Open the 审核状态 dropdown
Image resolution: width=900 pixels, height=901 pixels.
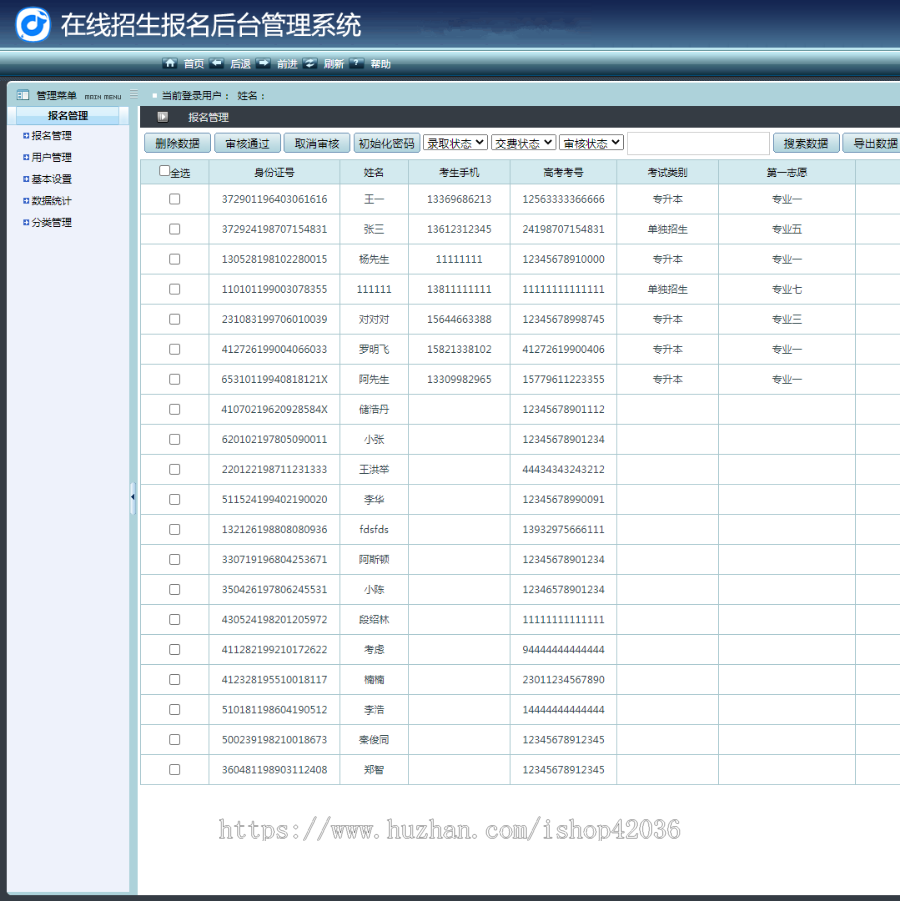point(591,143)
